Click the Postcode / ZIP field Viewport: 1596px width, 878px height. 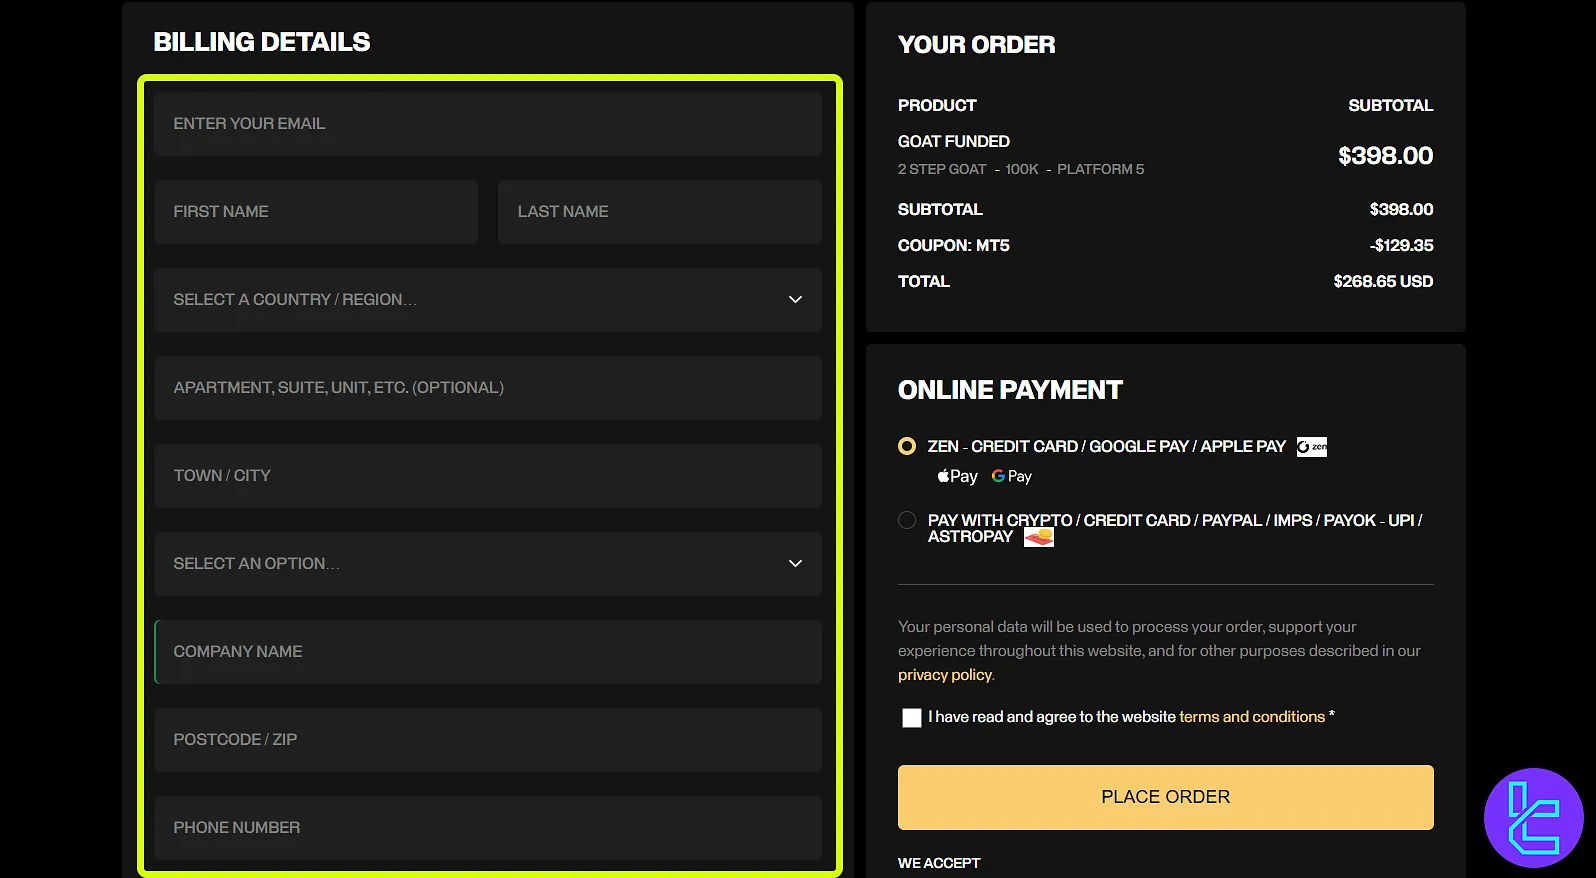[487, 740]
